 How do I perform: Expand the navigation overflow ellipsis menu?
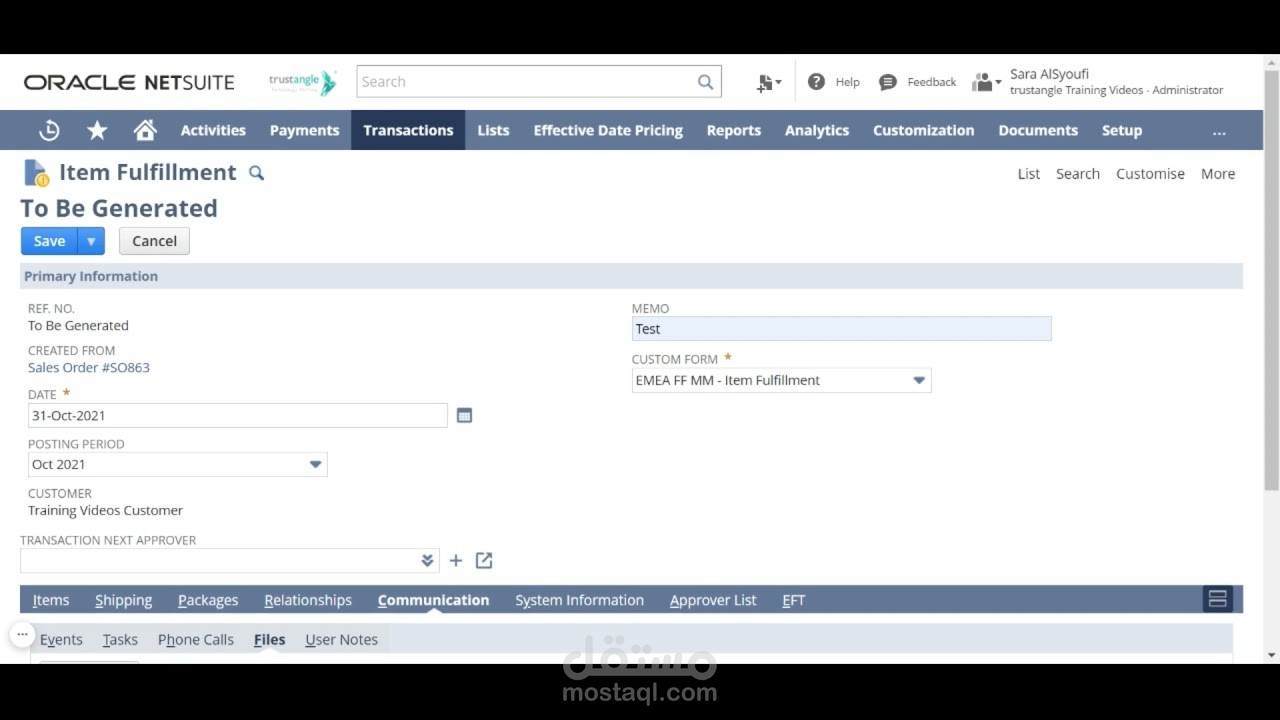[x=1218, y=131]
